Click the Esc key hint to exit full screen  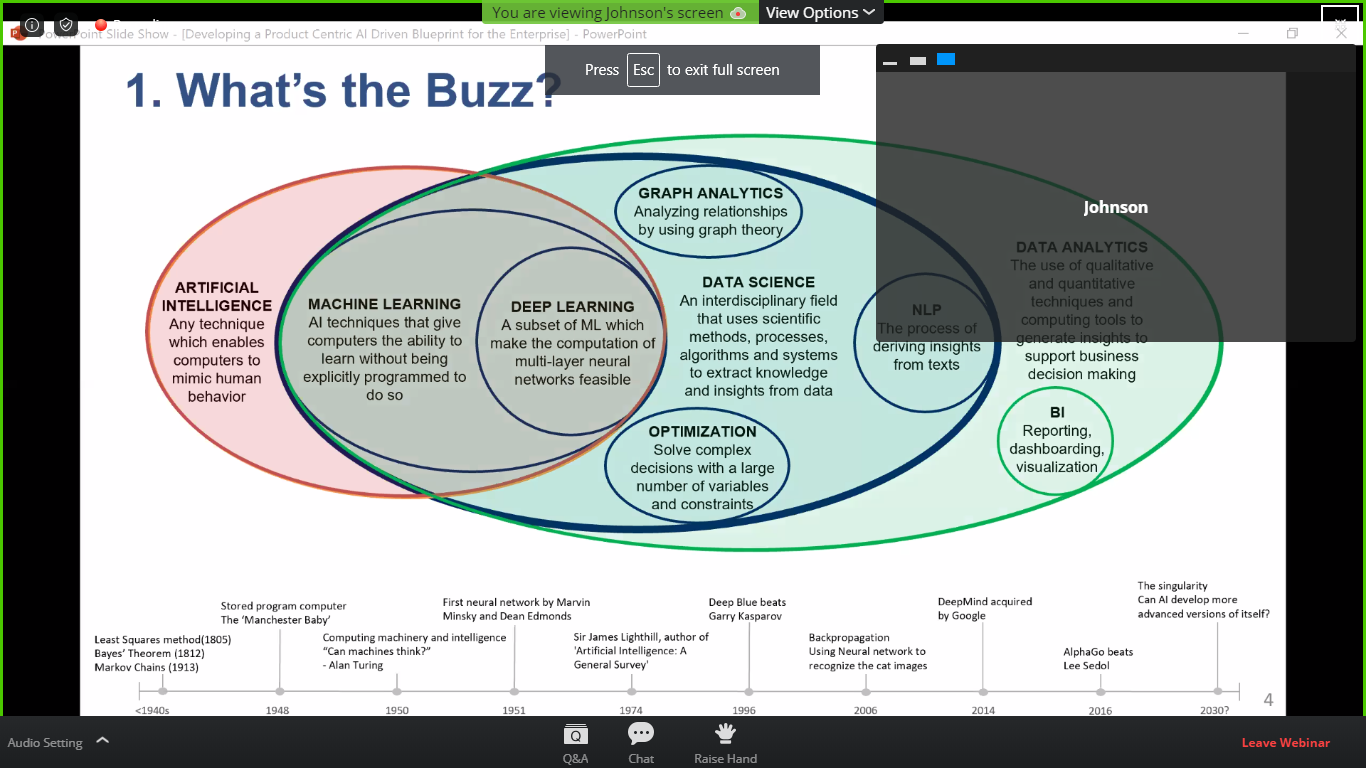pos(644,70)
